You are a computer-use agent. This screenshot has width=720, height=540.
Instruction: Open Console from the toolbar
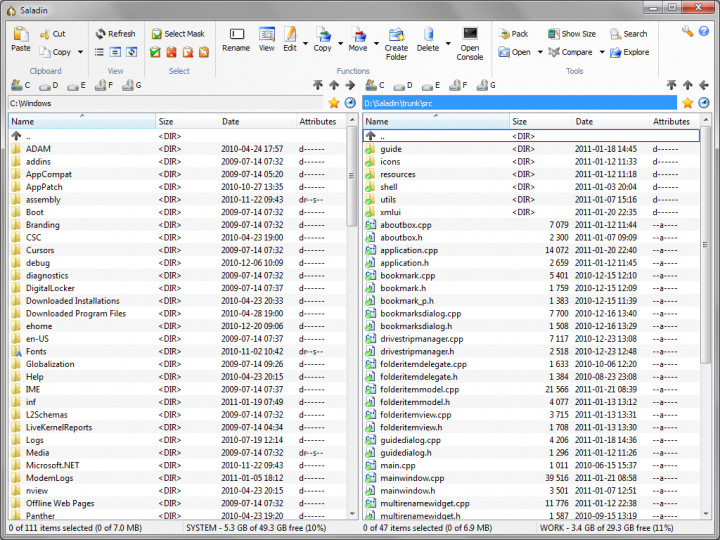pyautogui.click(x=470, y=44)
